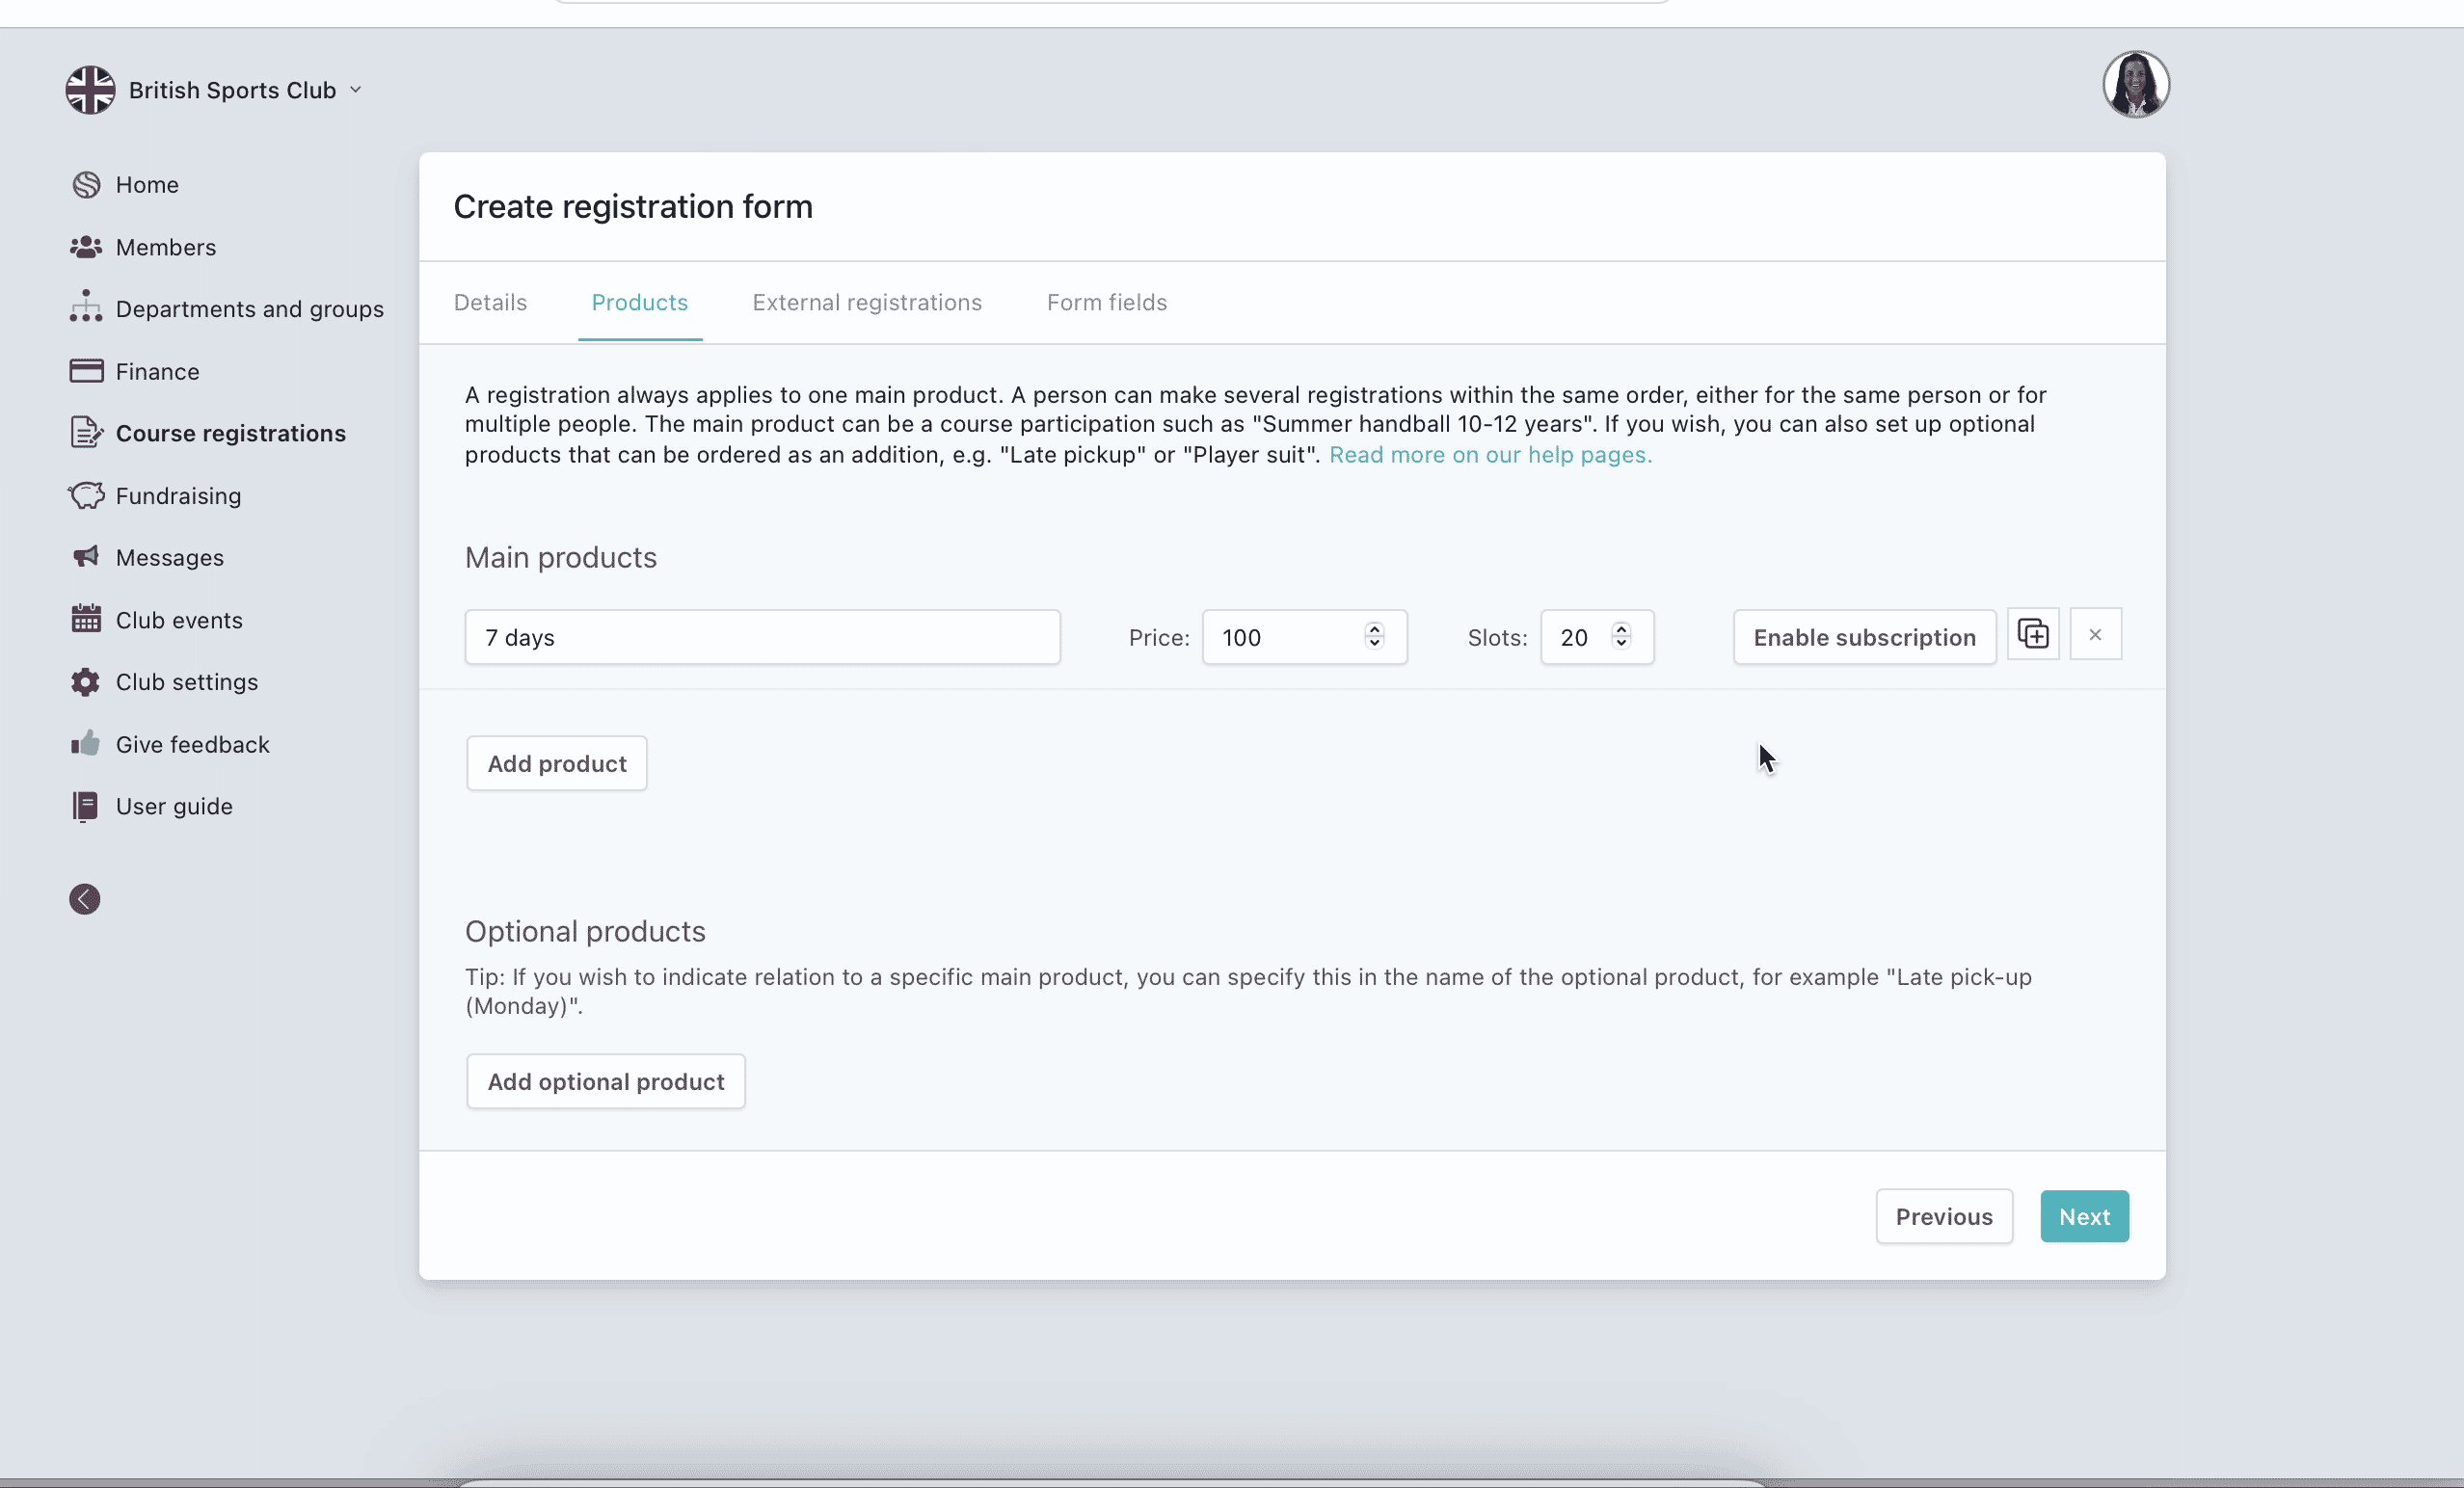2464x1488 pixels.
Task: Remove the 7 days product row
Action: point(2095,635)
